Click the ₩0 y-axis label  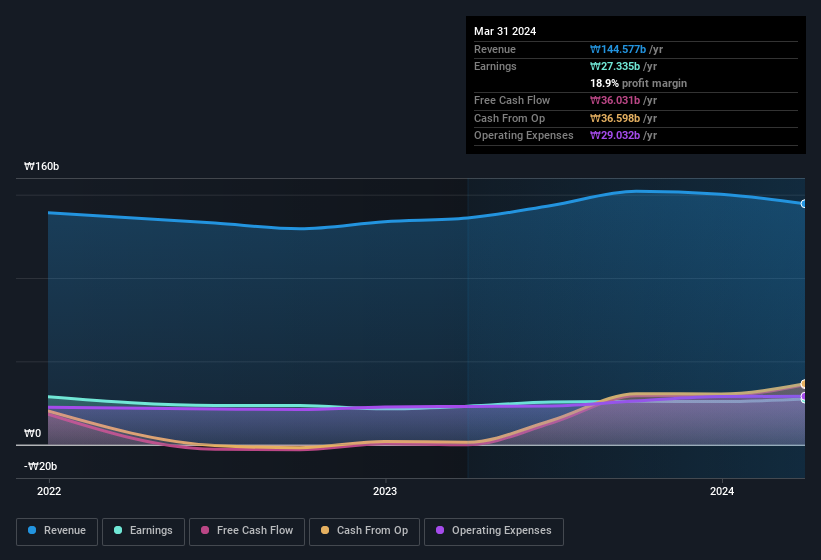point(32,433)
